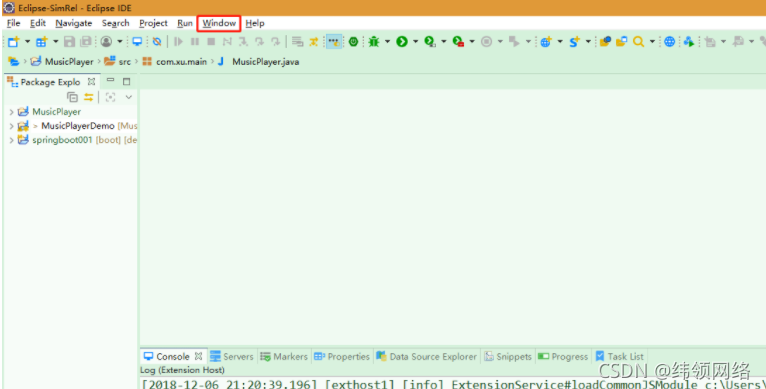766x389 pixels.
Task: Click the Save All icon
Action: click(x=85, y=42)
